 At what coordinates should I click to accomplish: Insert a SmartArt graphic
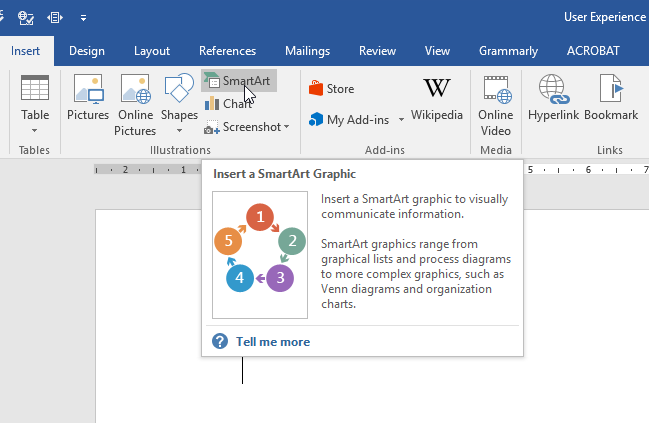click(x=239, y=81)
